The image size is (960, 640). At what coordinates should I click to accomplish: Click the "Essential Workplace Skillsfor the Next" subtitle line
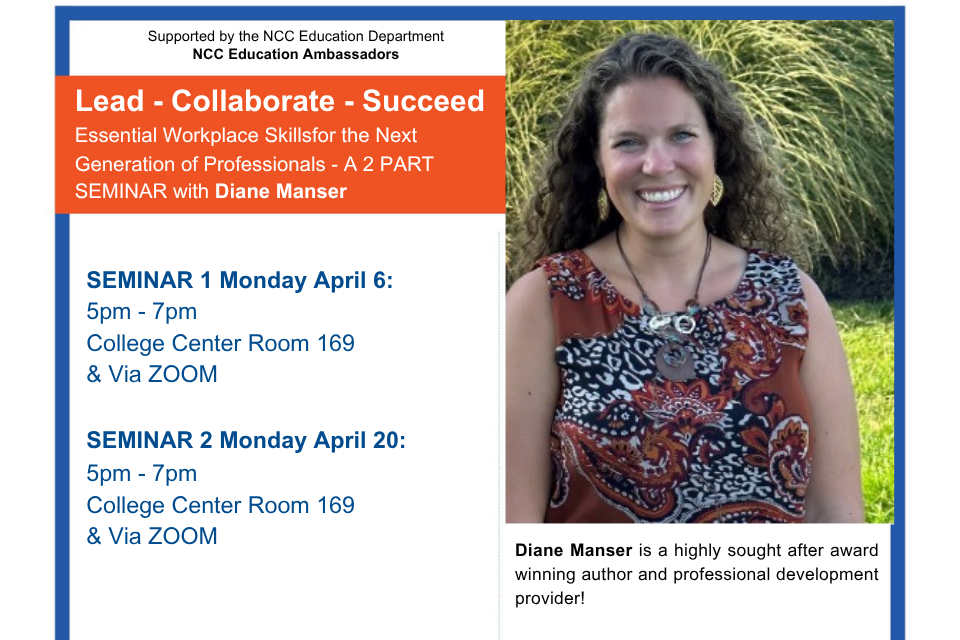(x=246, y=135)
